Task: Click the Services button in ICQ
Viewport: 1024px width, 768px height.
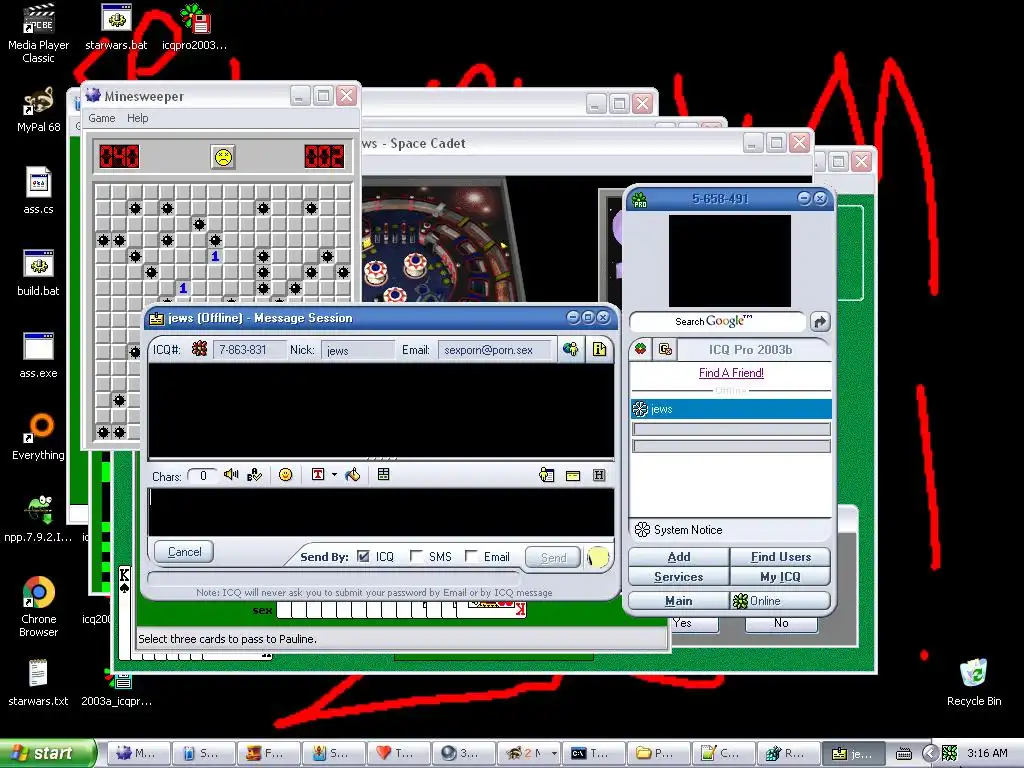Action: (679, 577)
